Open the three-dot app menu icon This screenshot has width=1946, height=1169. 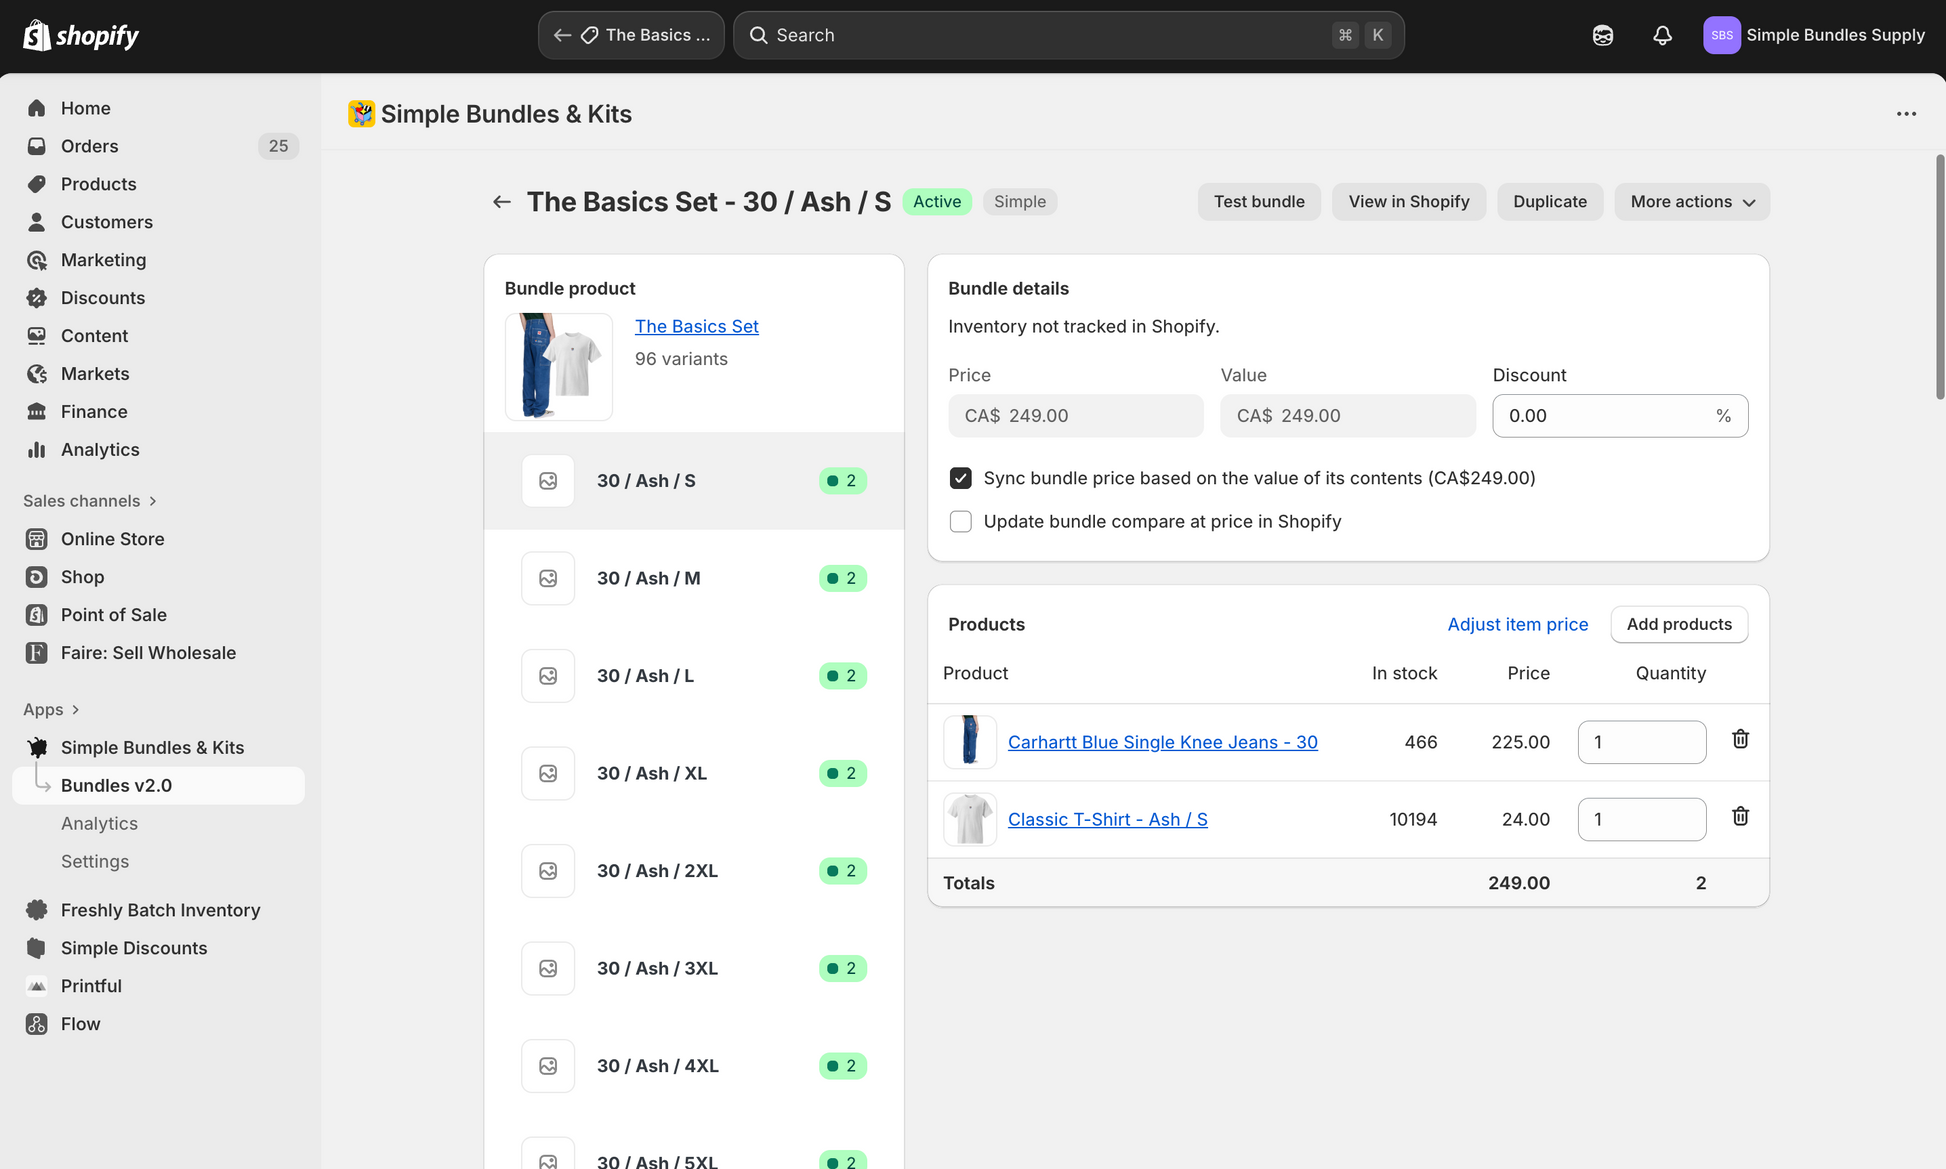pyautogui.click(x=1906, y=114)
